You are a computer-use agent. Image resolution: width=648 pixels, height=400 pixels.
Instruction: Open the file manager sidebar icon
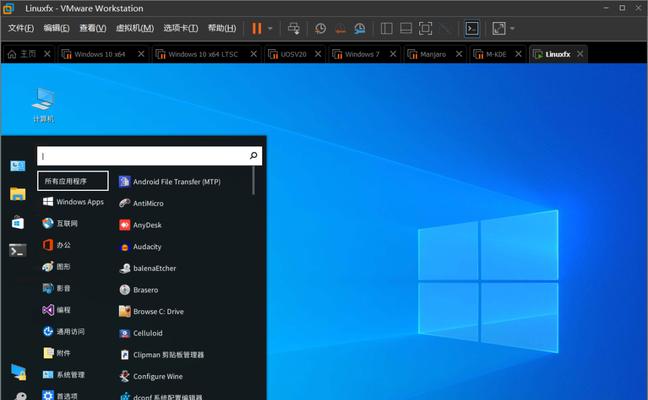click(18, 194)
